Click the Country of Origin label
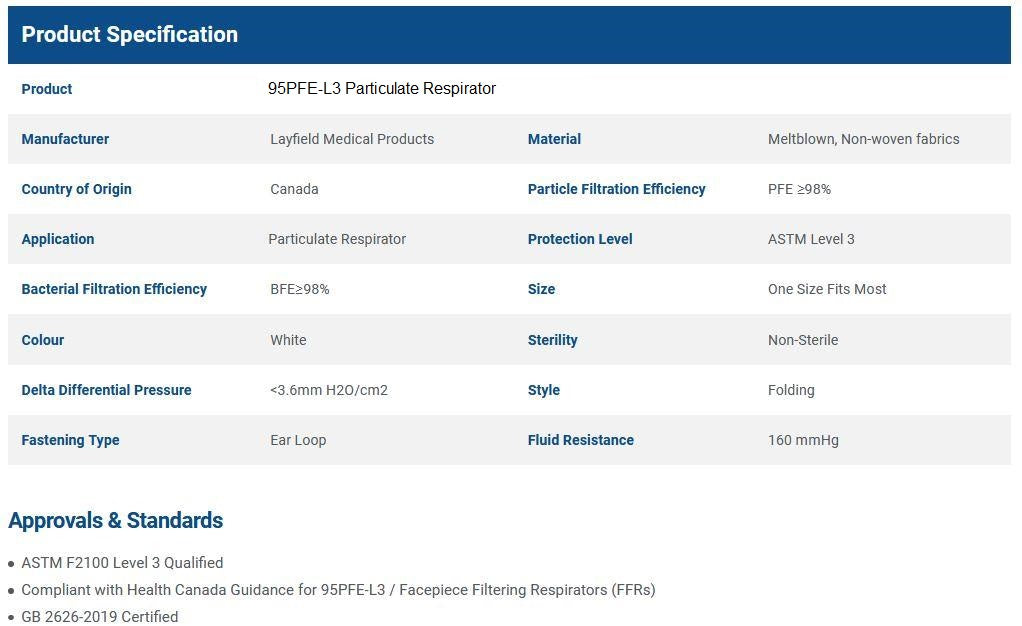1022x626 pixels. (x=76, y=189)
